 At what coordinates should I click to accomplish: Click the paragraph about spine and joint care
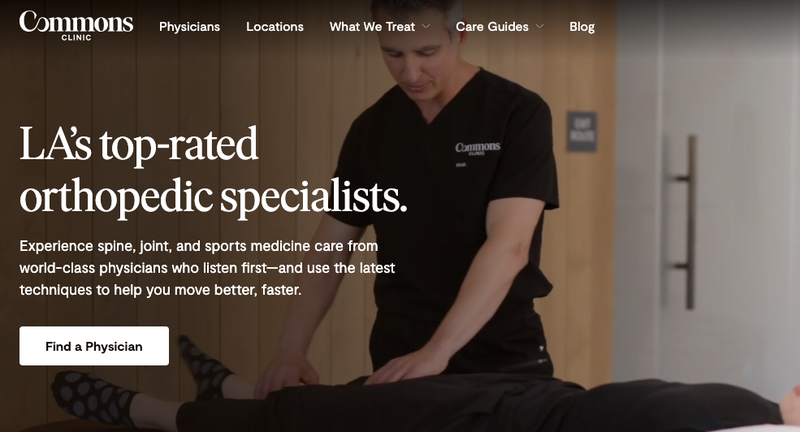click(x=207, y=268)
